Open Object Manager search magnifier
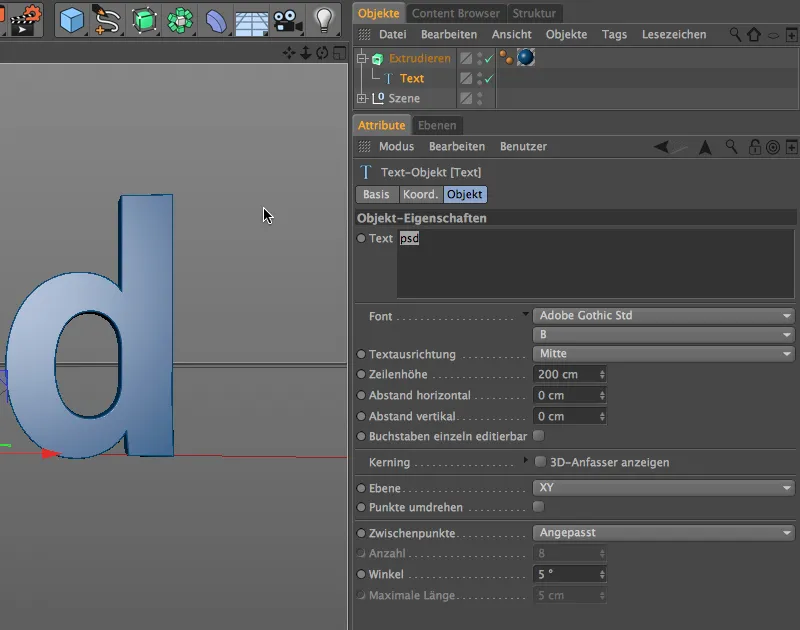This screenshot has height=630, width=800. (x=735, y=35)
